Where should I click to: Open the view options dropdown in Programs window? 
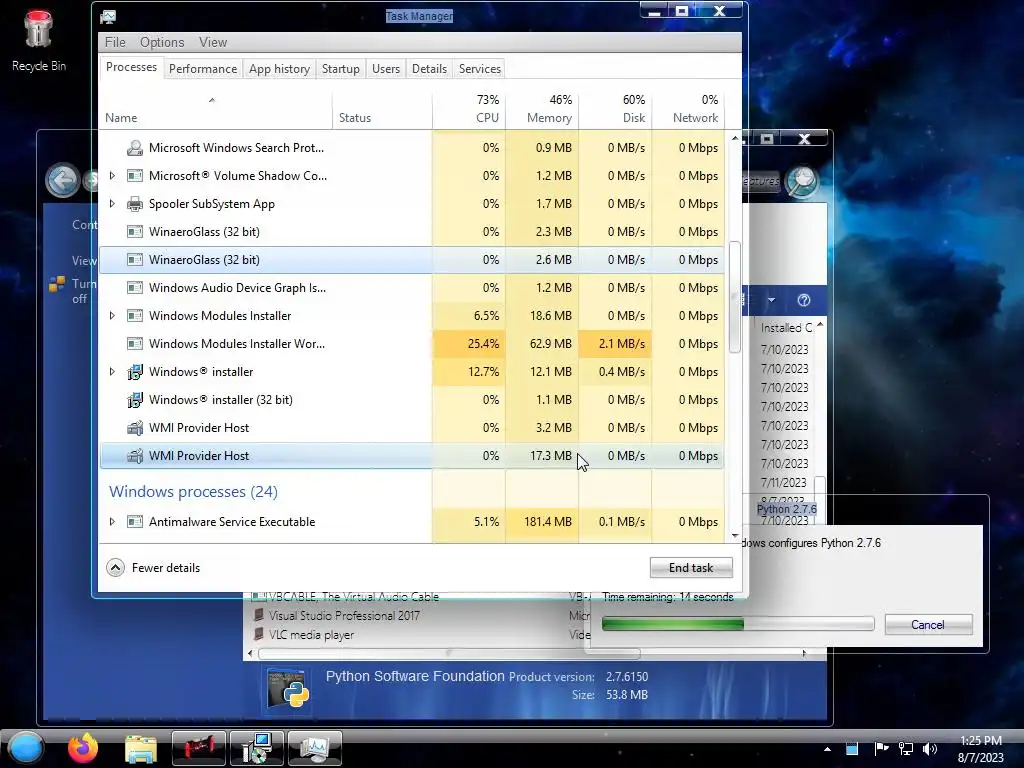point(771,300)
